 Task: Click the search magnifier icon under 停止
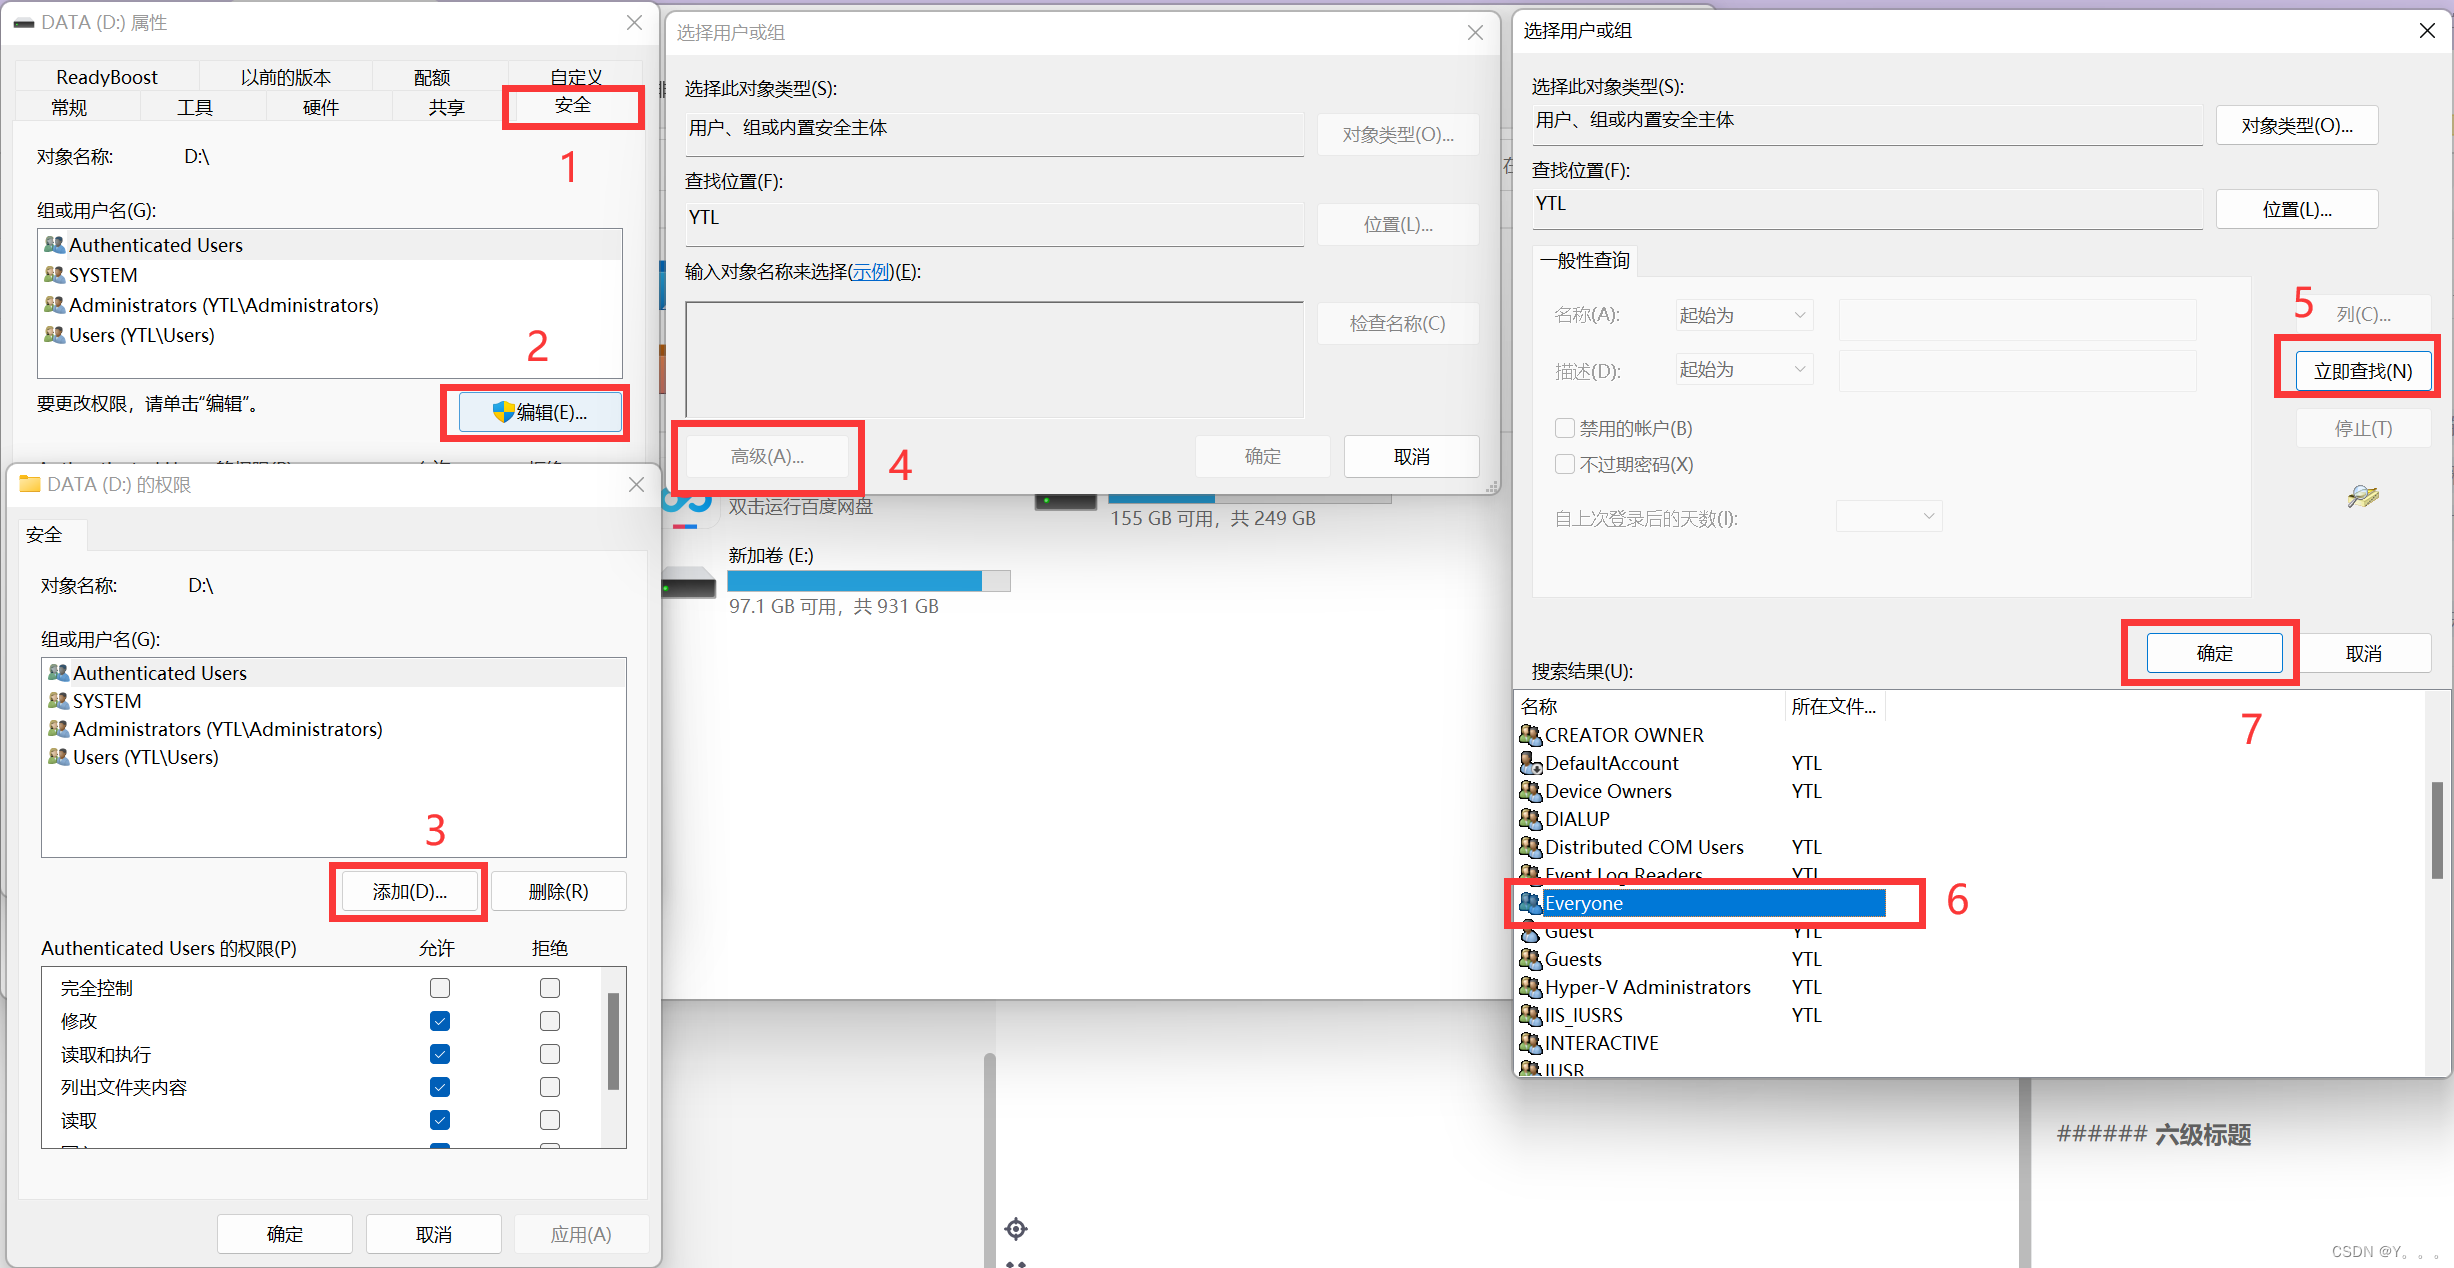(2363, 496)
